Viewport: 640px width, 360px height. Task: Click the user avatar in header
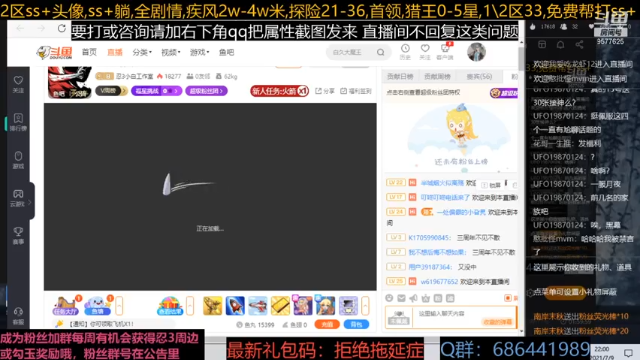pos(476,52)
